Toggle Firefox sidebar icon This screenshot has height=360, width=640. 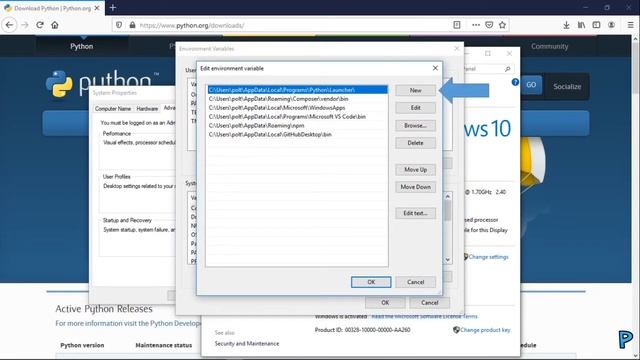pos(596,25)
